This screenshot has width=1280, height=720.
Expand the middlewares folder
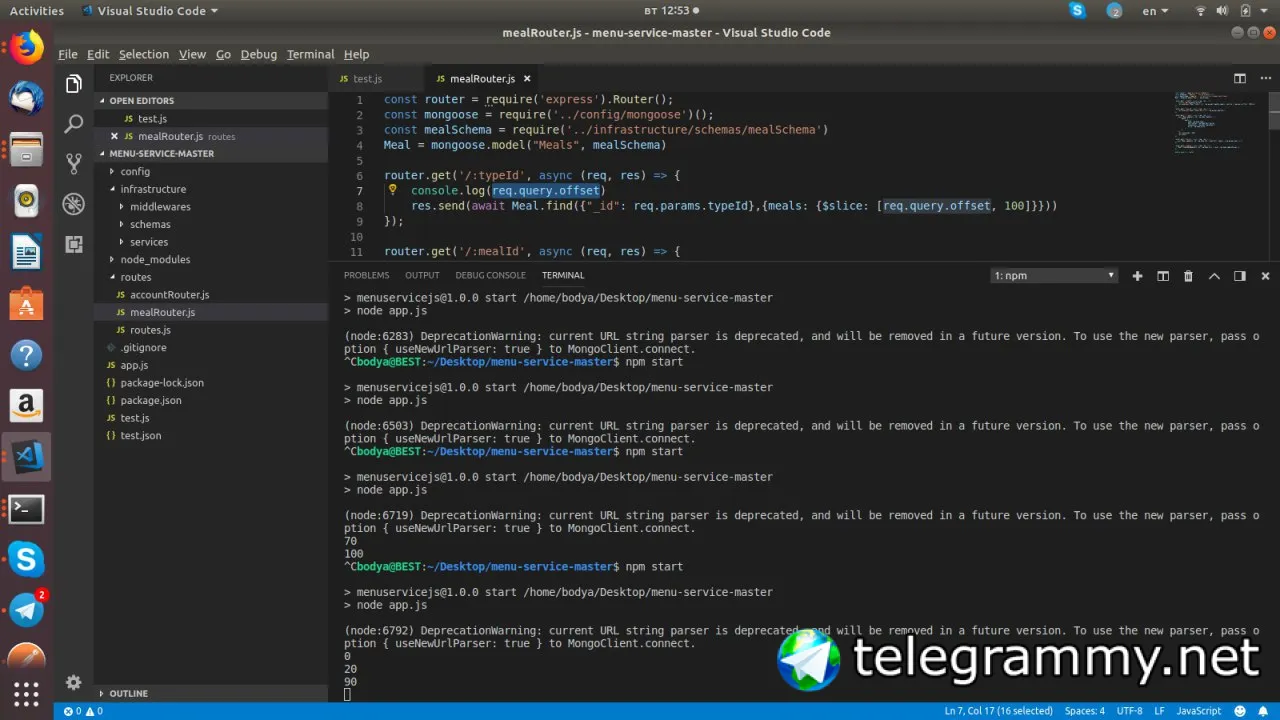coord(160,207)
